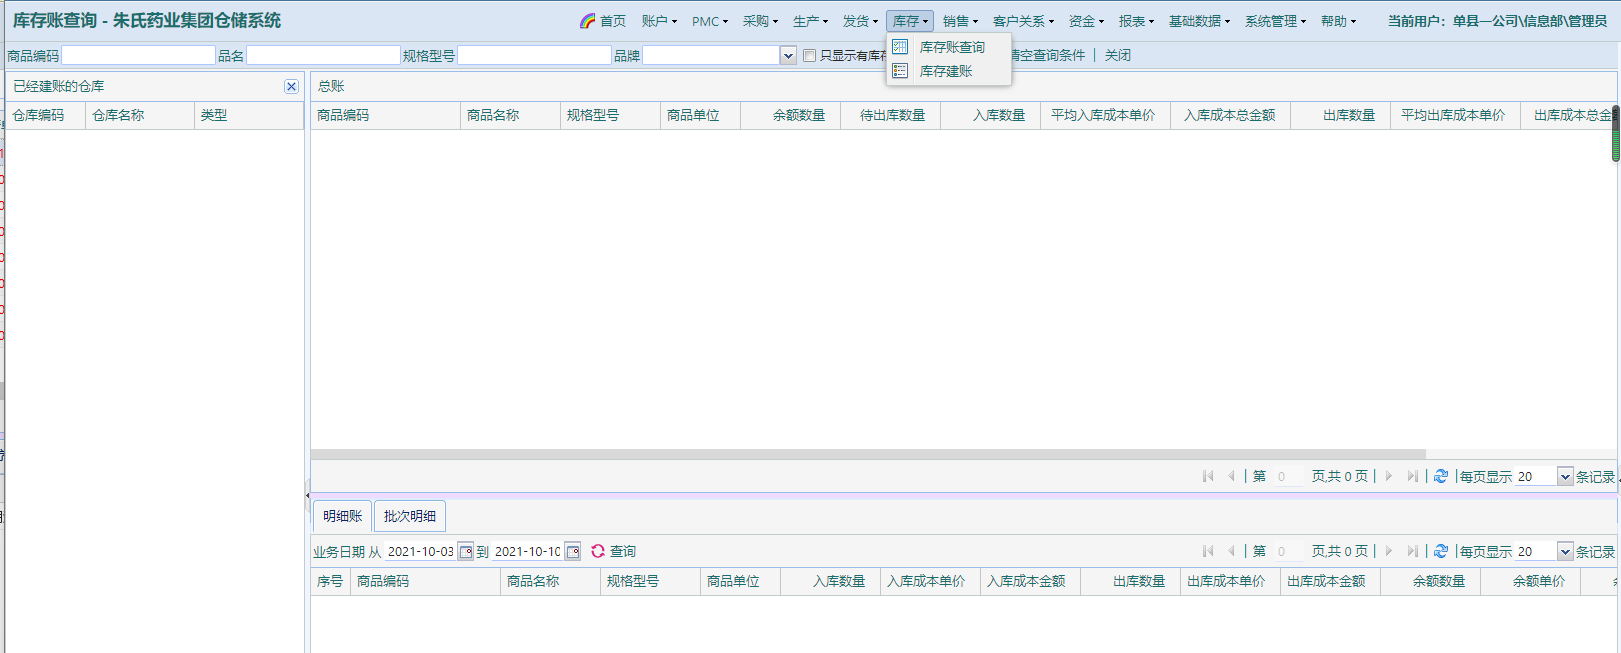Expand the 品牌 dropdown
The height and width of the screenshot is (653, 1621).
pyautogui.click(x=788, y=56)
